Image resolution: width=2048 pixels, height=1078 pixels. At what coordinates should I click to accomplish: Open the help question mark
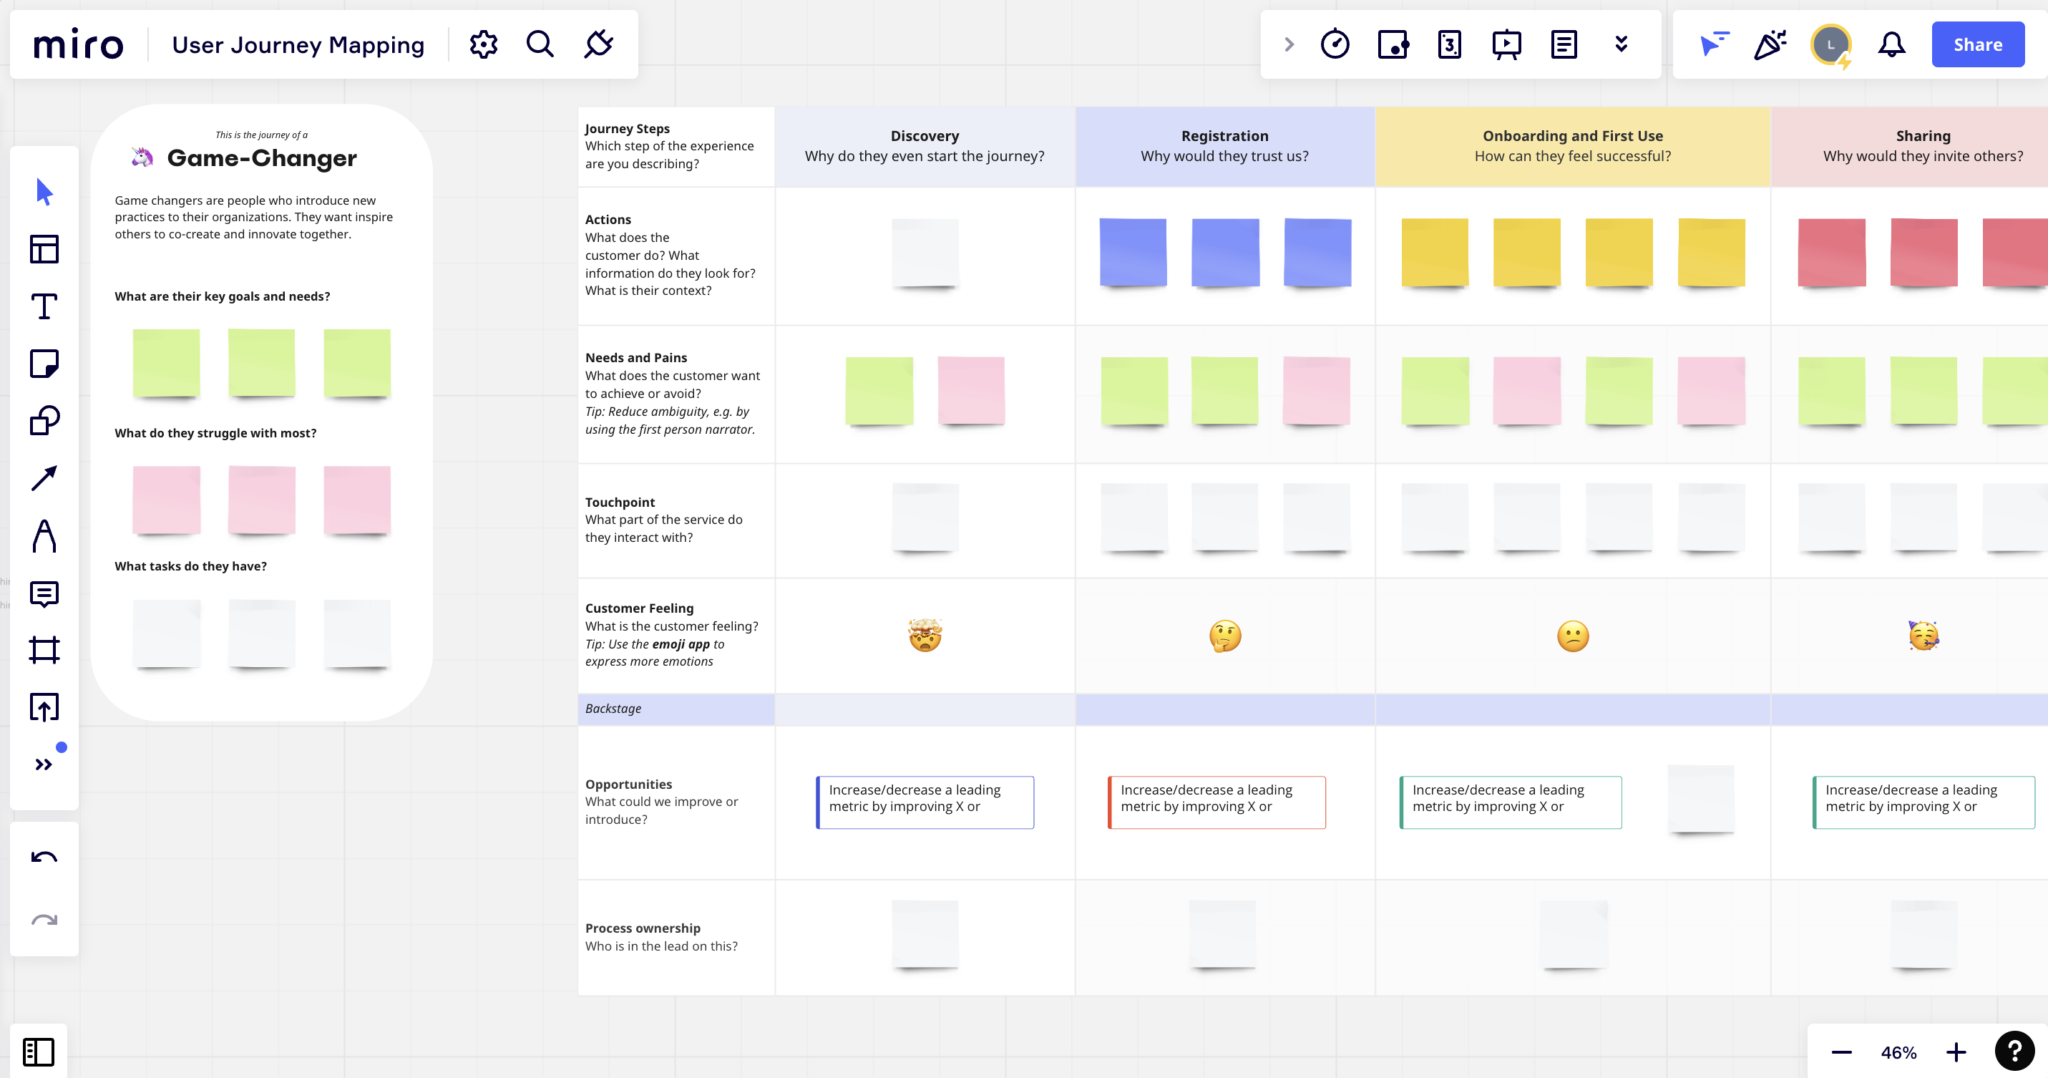(2015, 1051)
